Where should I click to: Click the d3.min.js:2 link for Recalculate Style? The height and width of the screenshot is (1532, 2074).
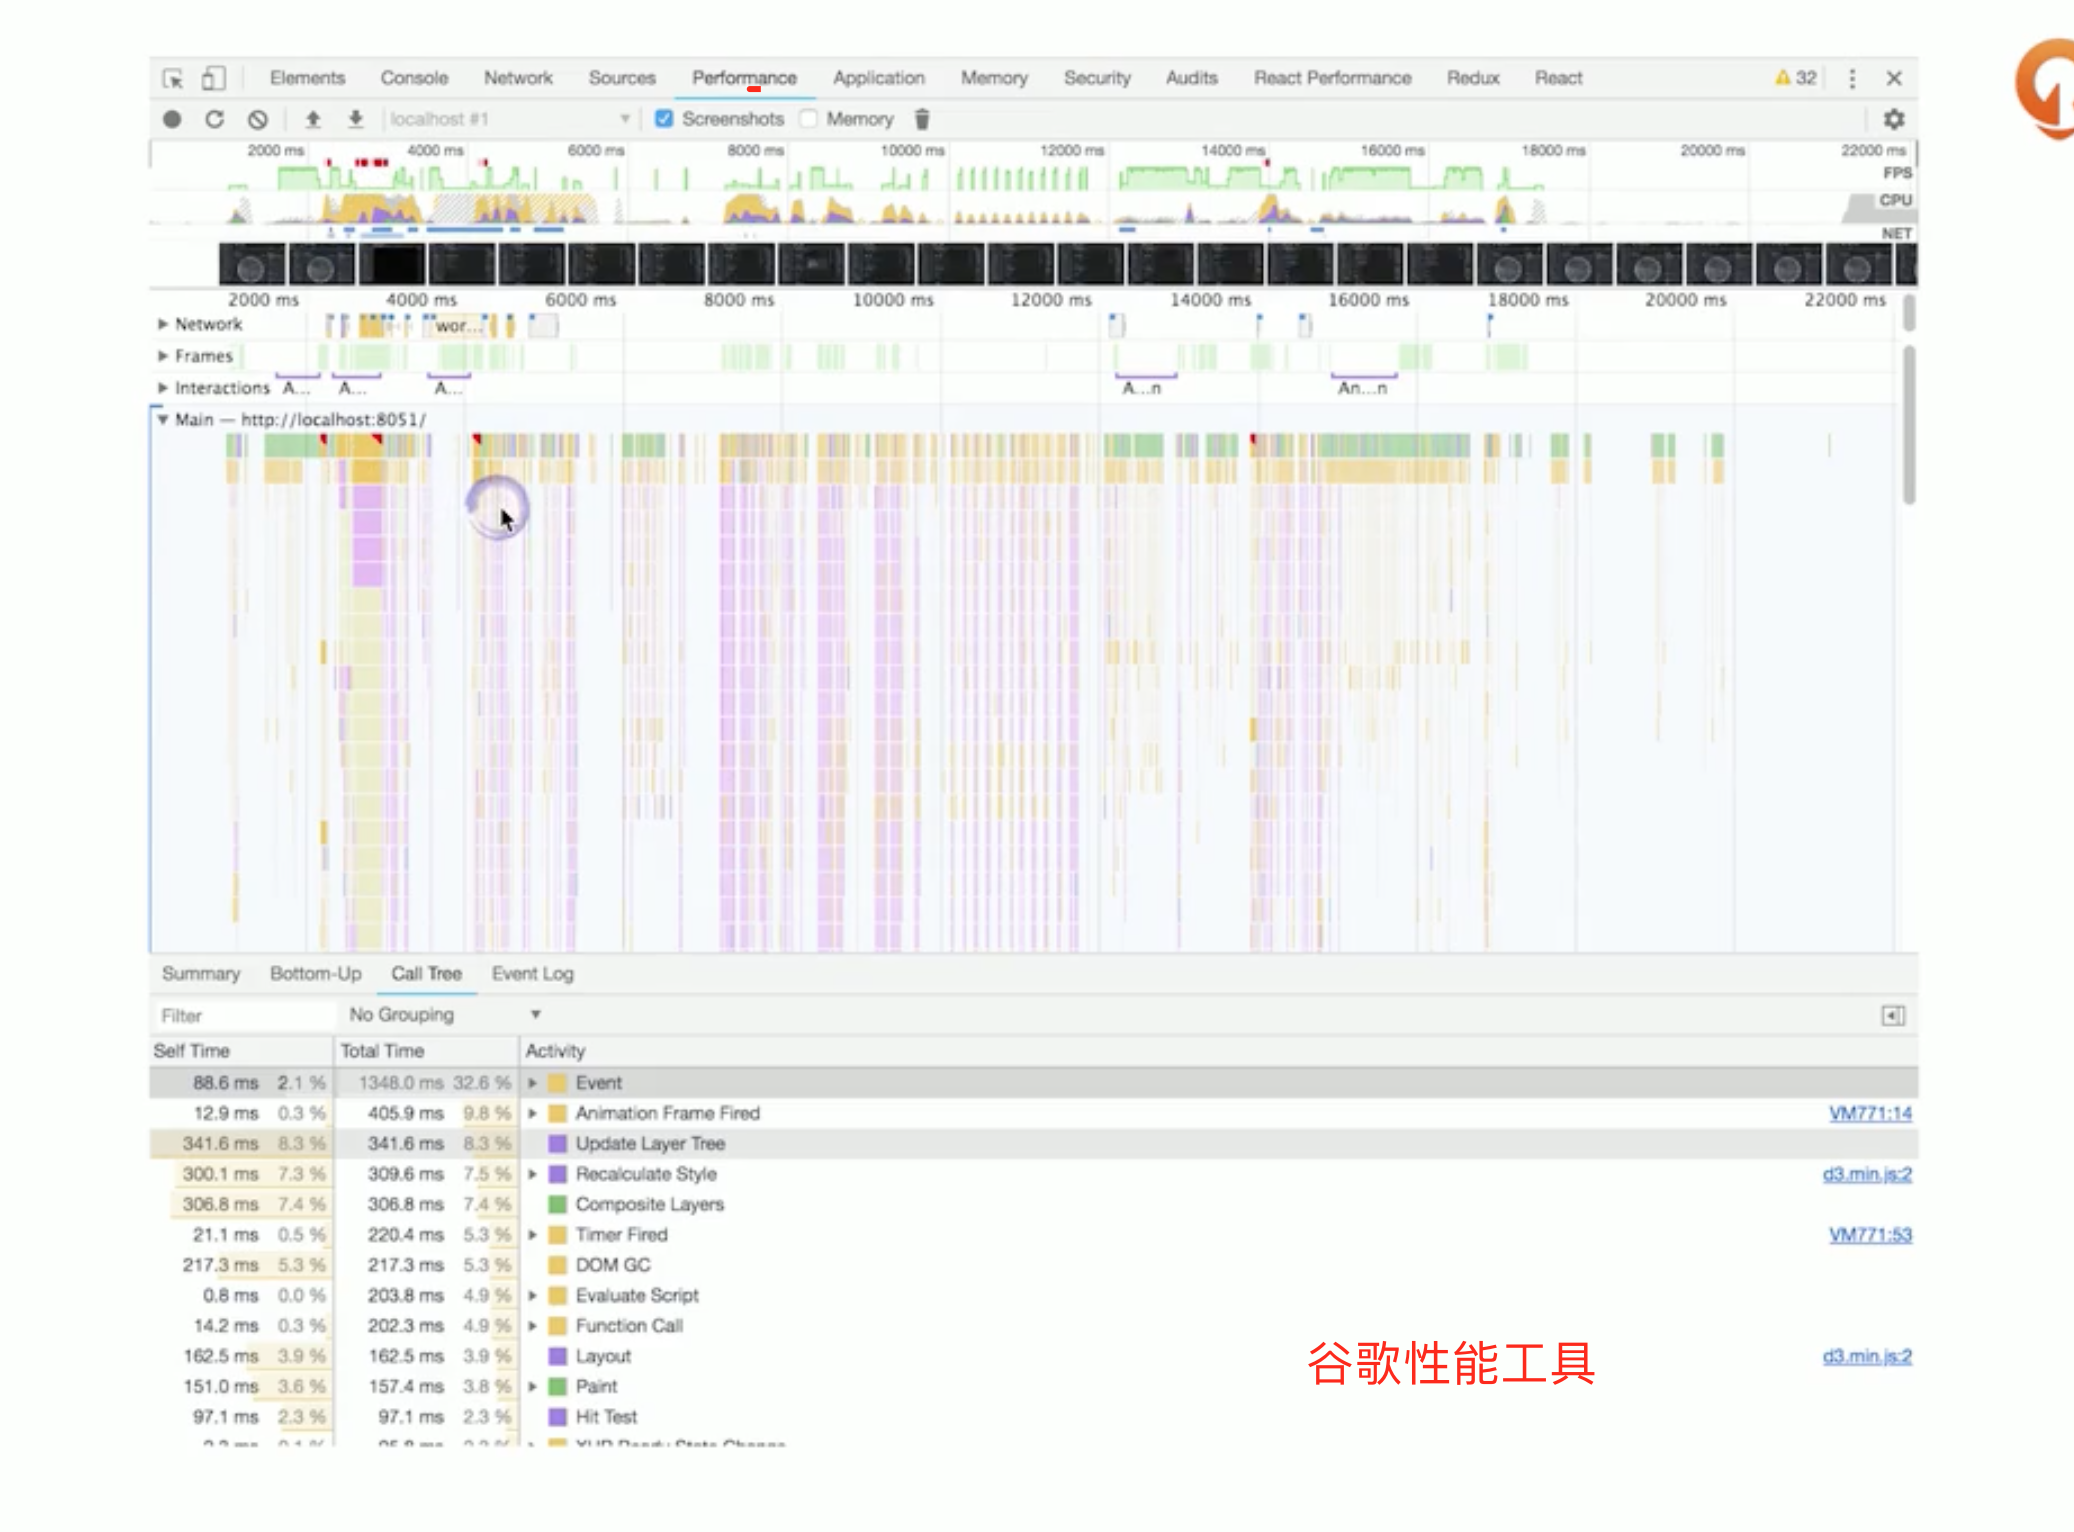(x=1866, y=1174)
